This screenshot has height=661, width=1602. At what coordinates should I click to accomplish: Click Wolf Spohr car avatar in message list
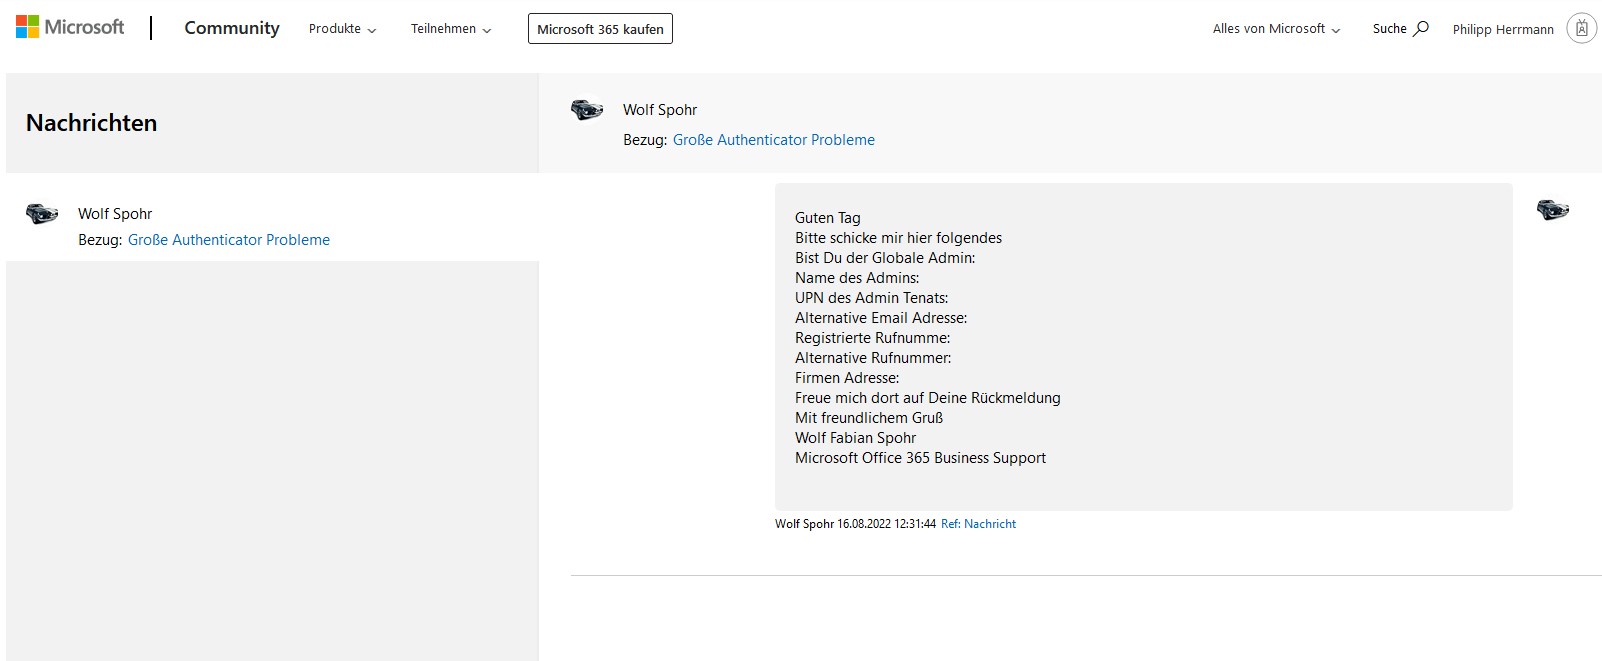42,213
